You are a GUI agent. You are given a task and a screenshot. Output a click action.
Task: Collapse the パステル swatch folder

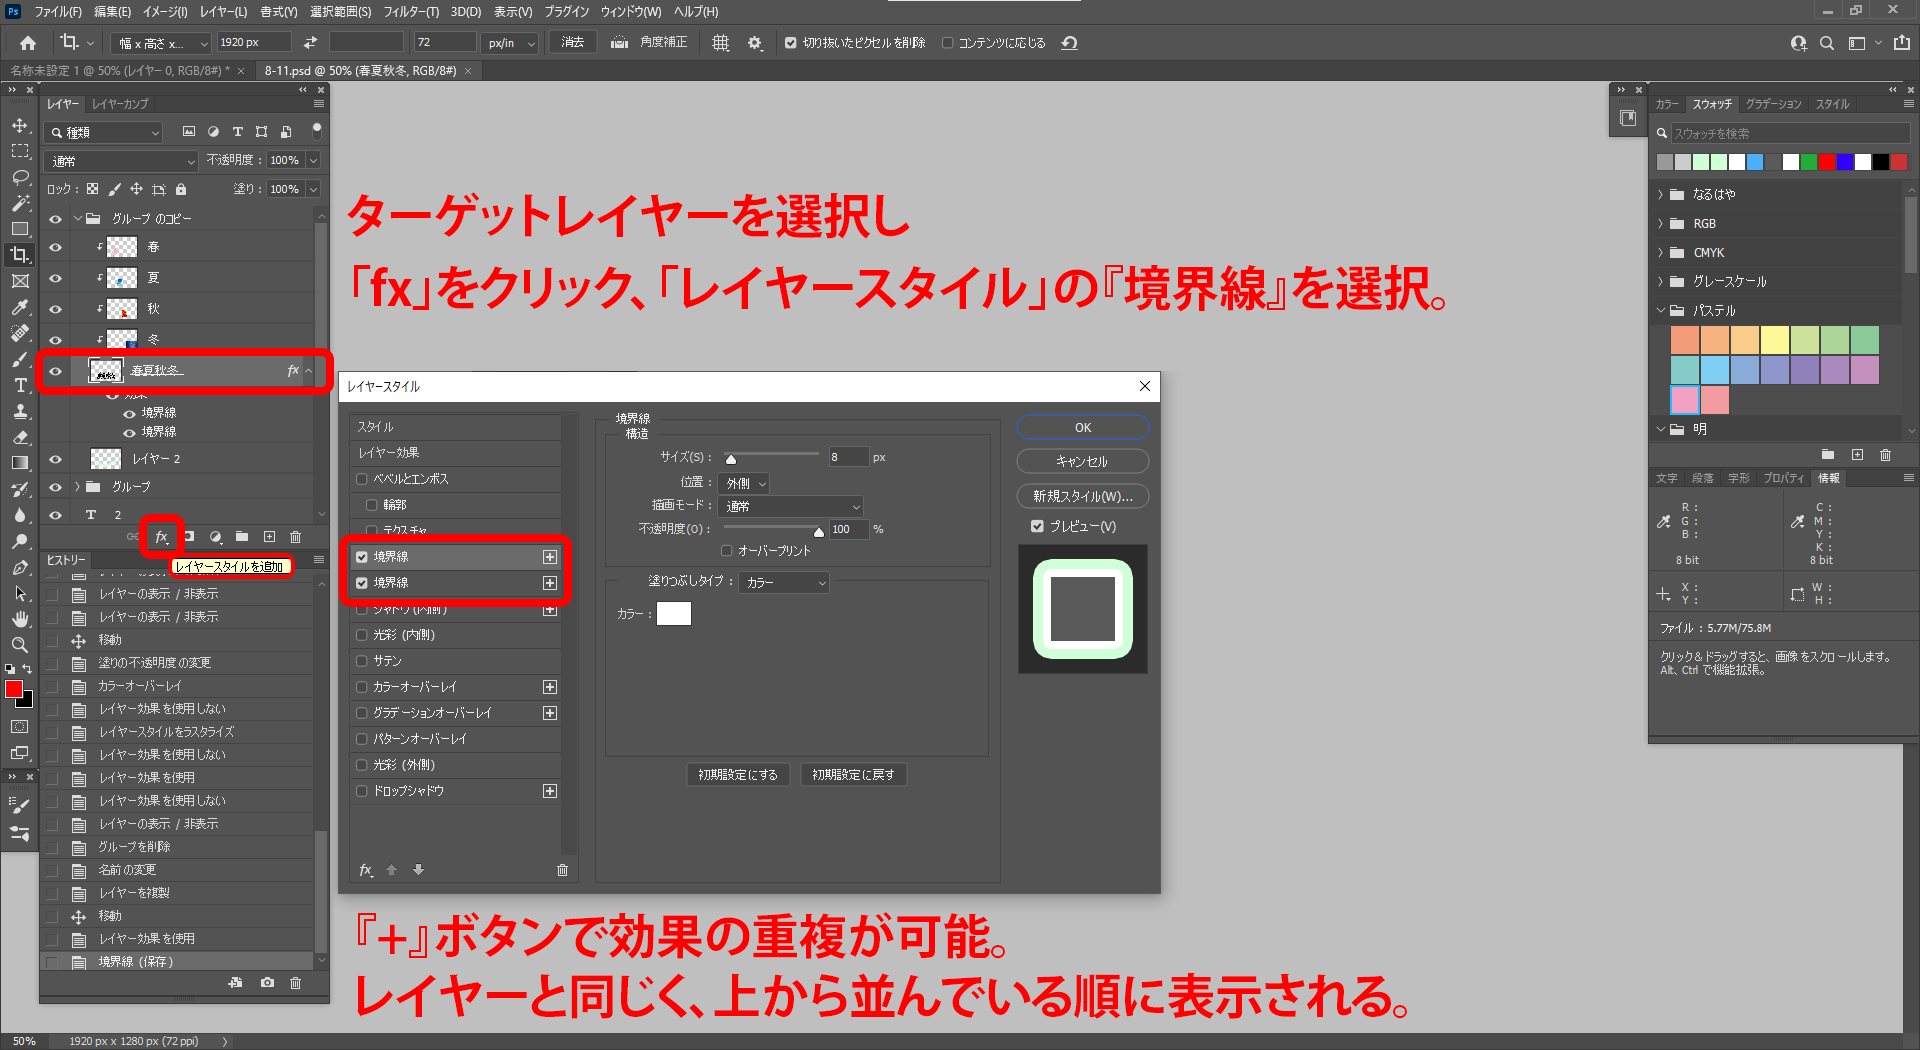(x=1661, y=311)
